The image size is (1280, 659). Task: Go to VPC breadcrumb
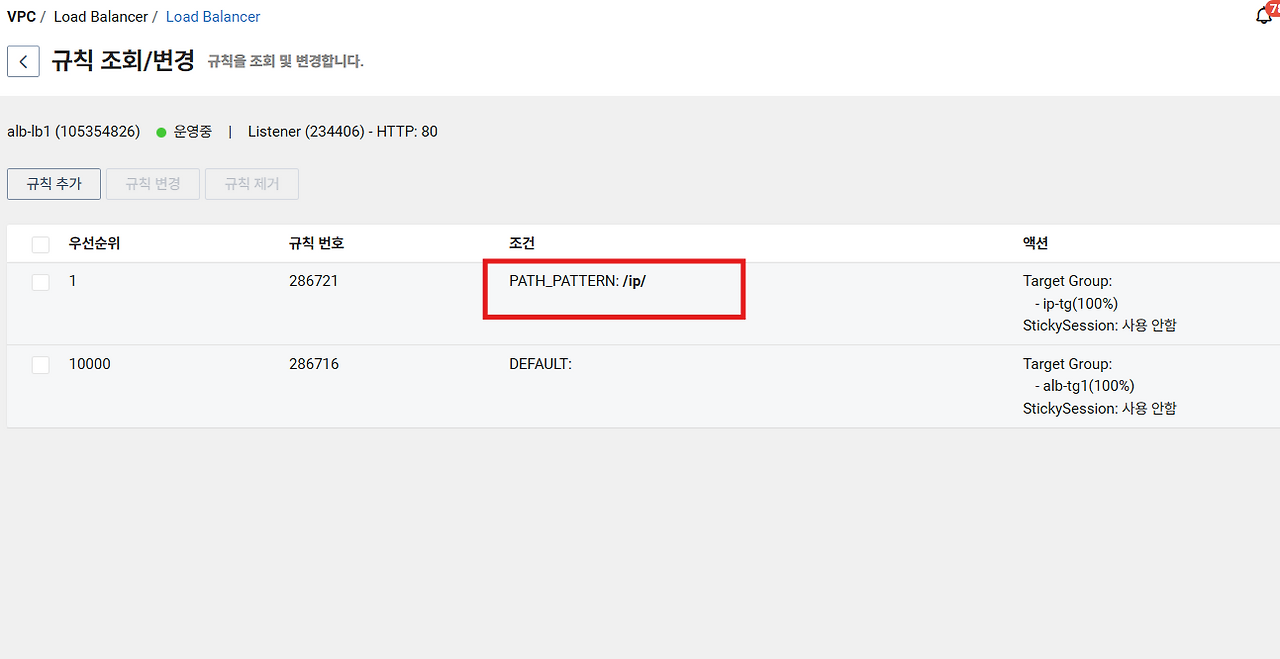coord(21,17)
